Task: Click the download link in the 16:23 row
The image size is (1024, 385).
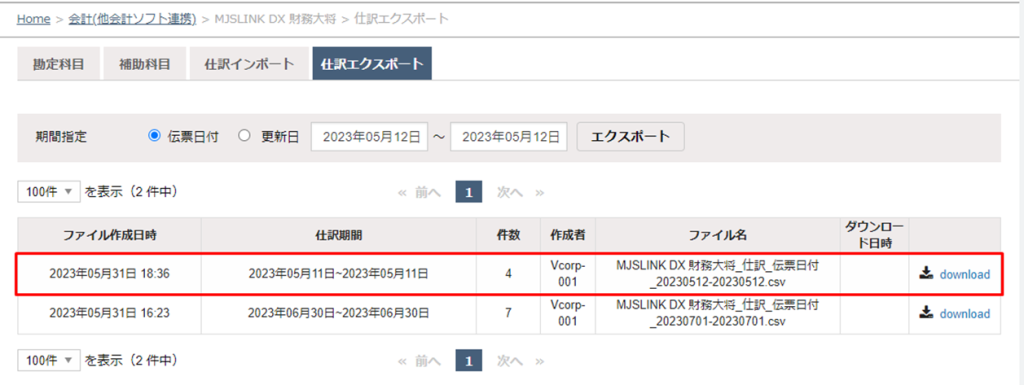Action: pos(965,314)
